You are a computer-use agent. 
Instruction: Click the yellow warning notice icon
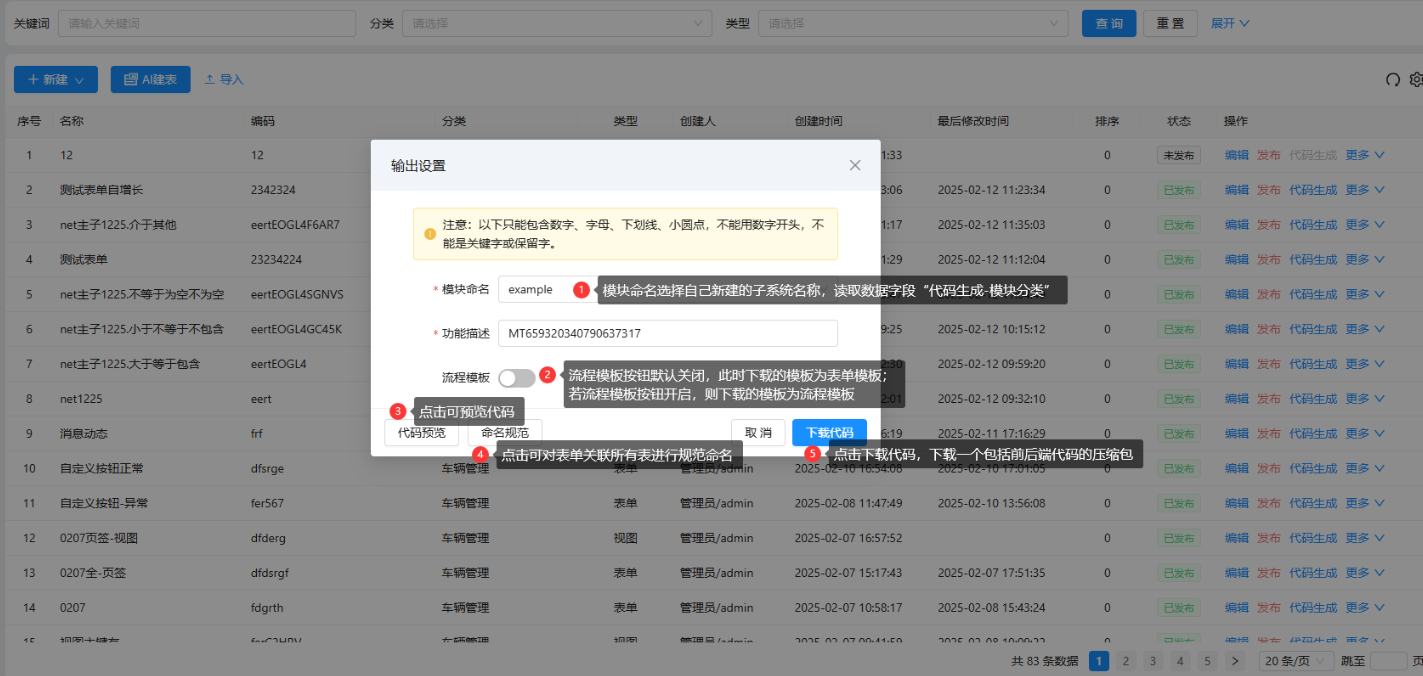[430, 234]
